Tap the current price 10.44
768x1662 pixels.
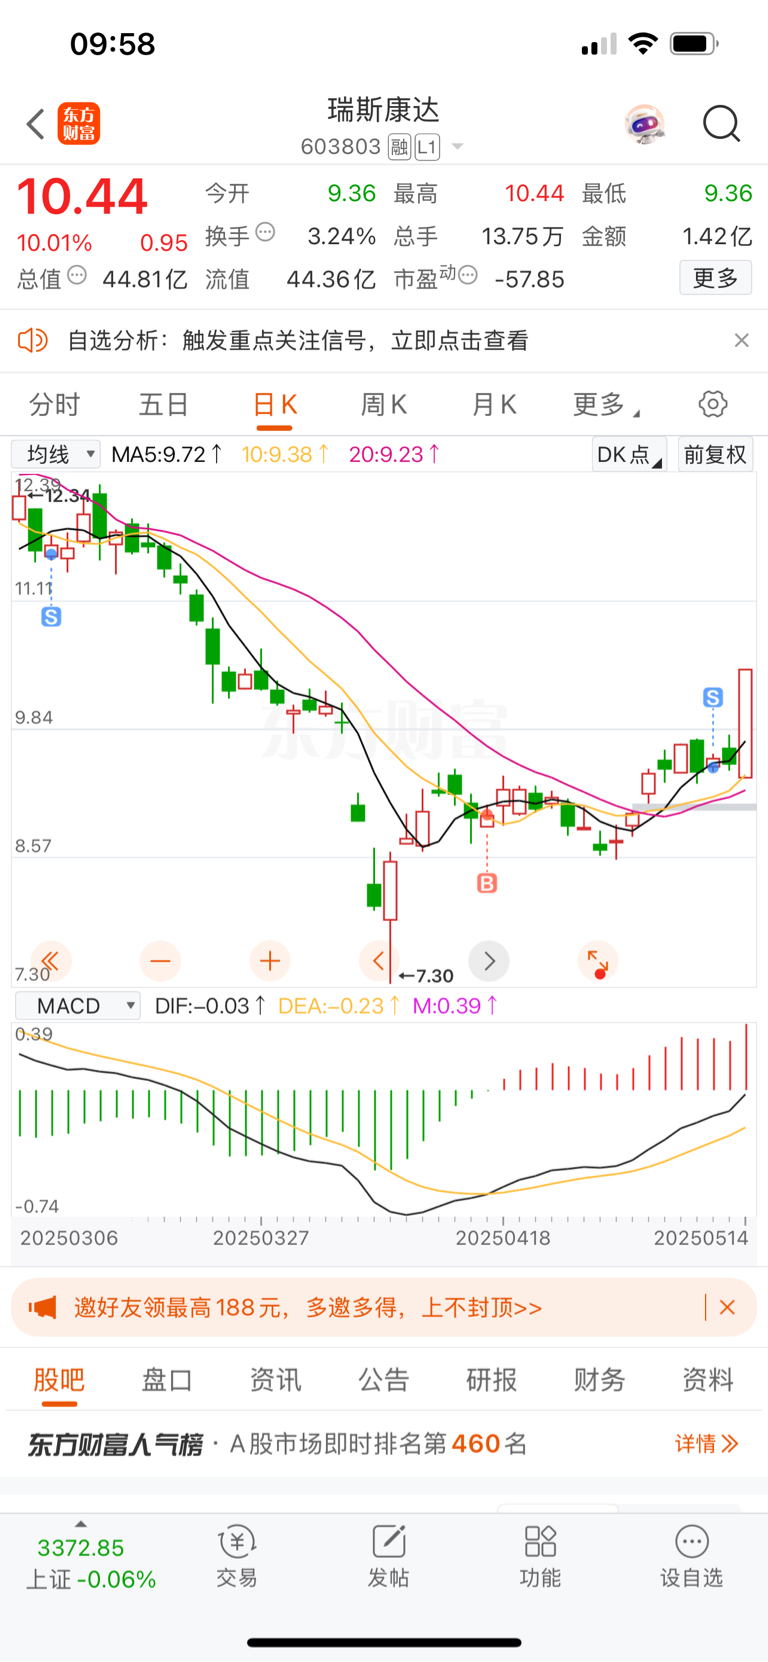(x=82, y=196)
